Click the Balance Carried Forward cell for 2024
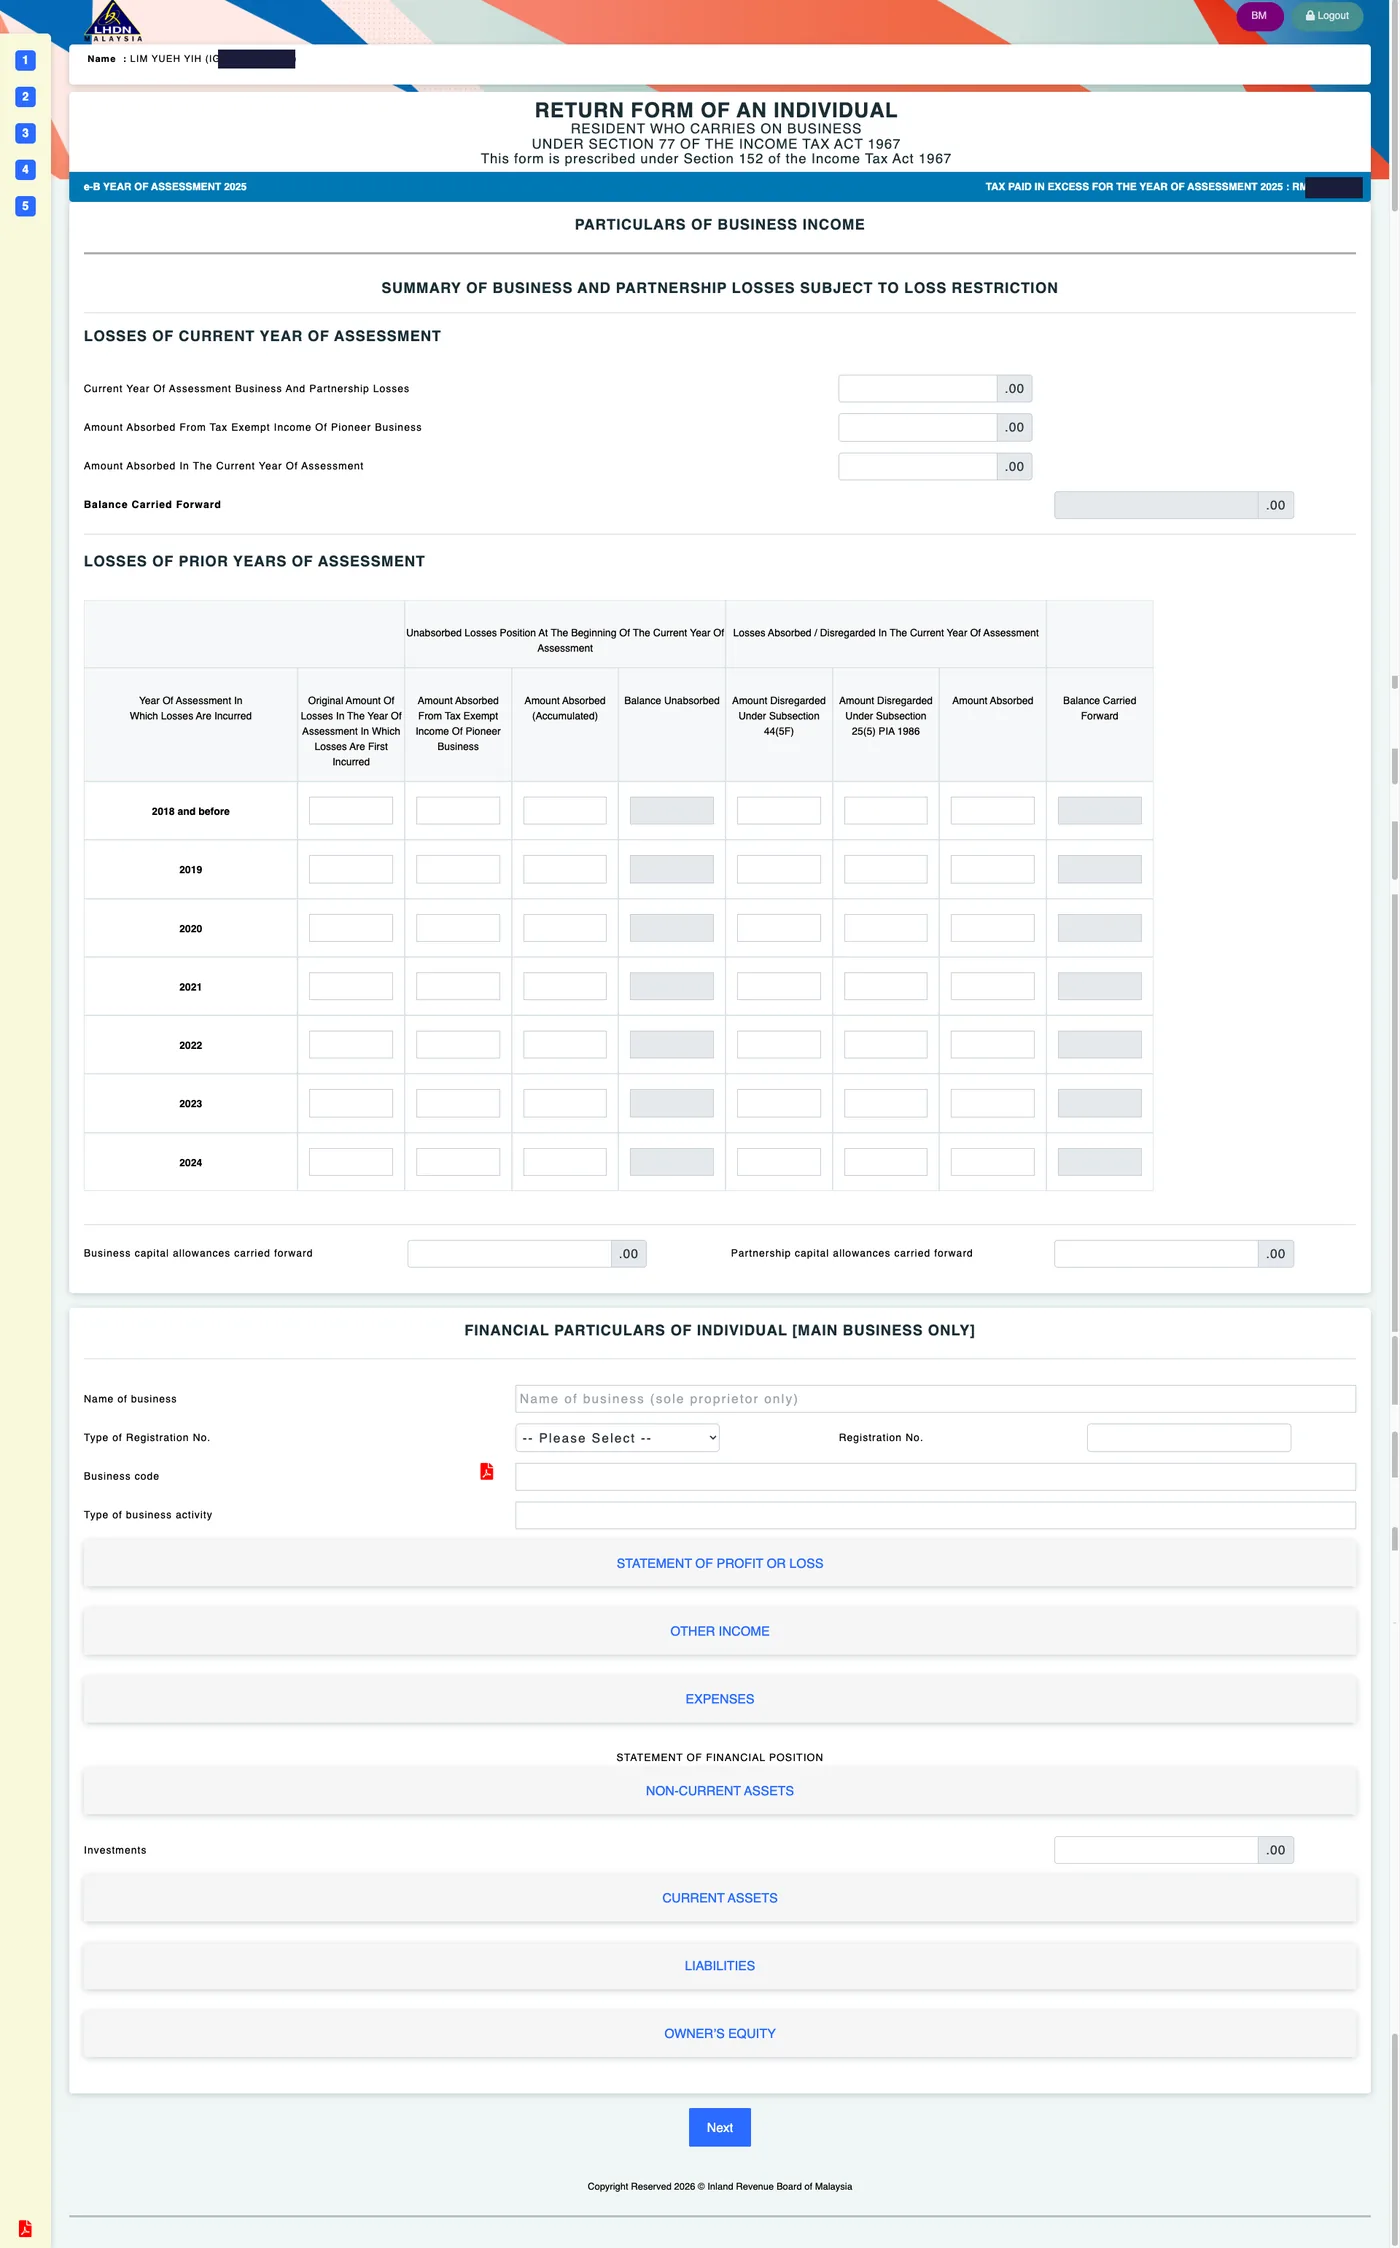 click(x=1099, y=1162)
